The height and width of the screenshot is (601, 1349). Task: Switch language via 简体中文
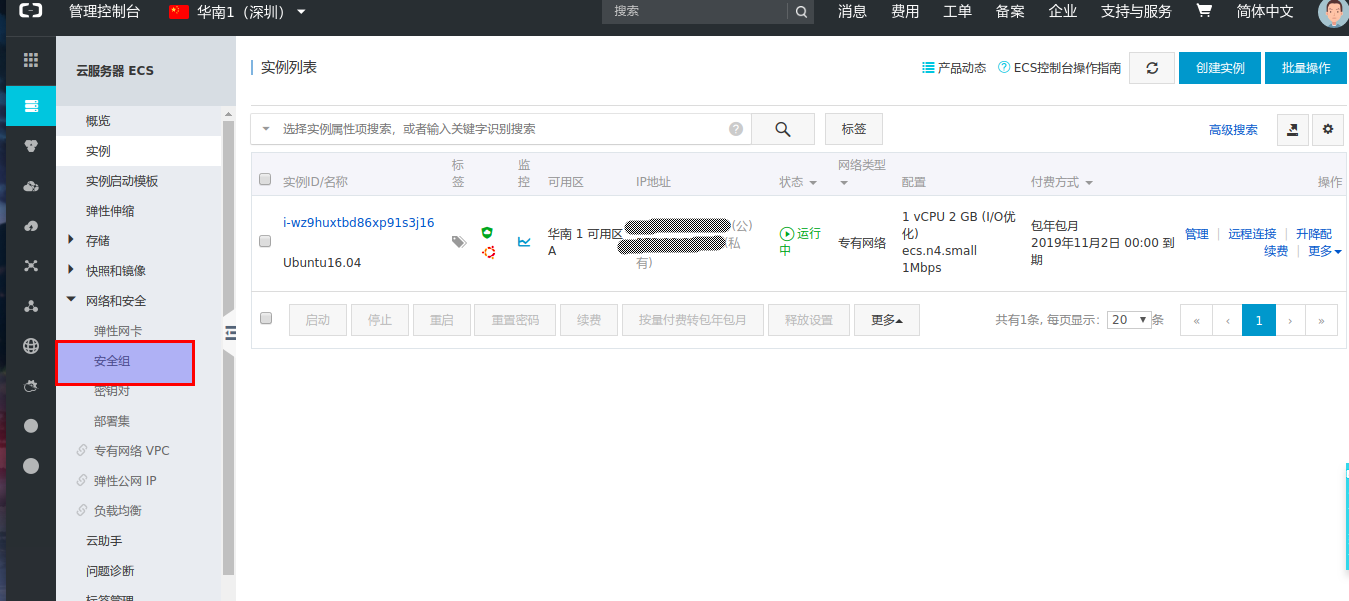point(1265,12)
